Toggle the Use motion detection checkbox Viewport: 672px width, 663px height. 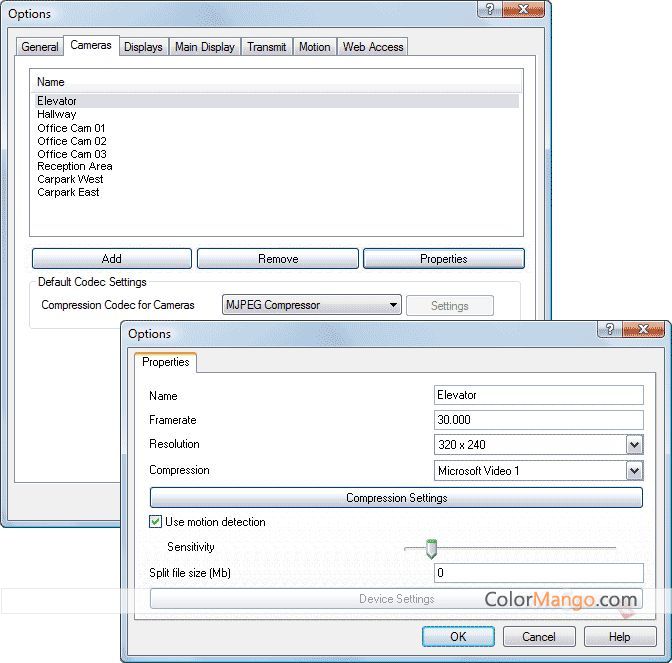(156, 522)
